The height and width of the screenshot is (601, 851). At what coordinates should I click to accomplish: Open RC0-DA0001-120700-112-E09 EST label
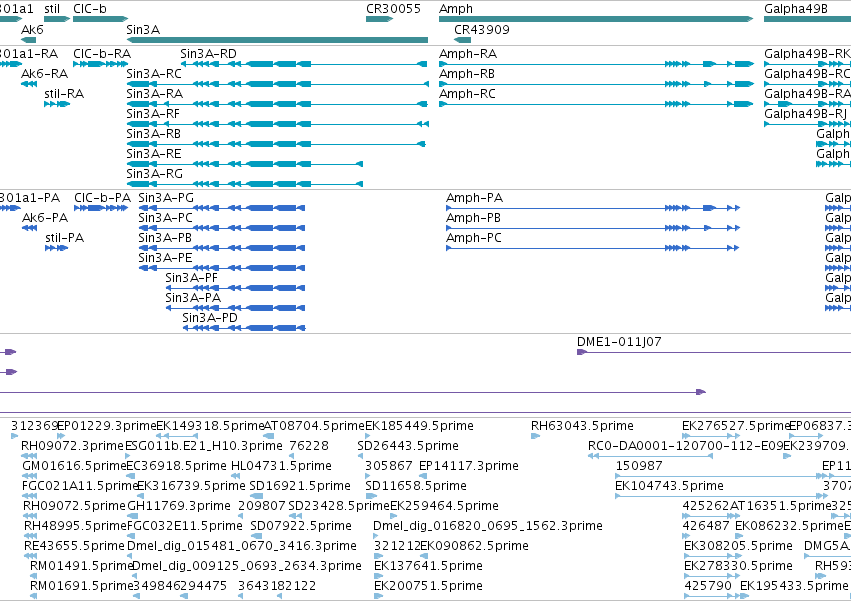(685, 446)
